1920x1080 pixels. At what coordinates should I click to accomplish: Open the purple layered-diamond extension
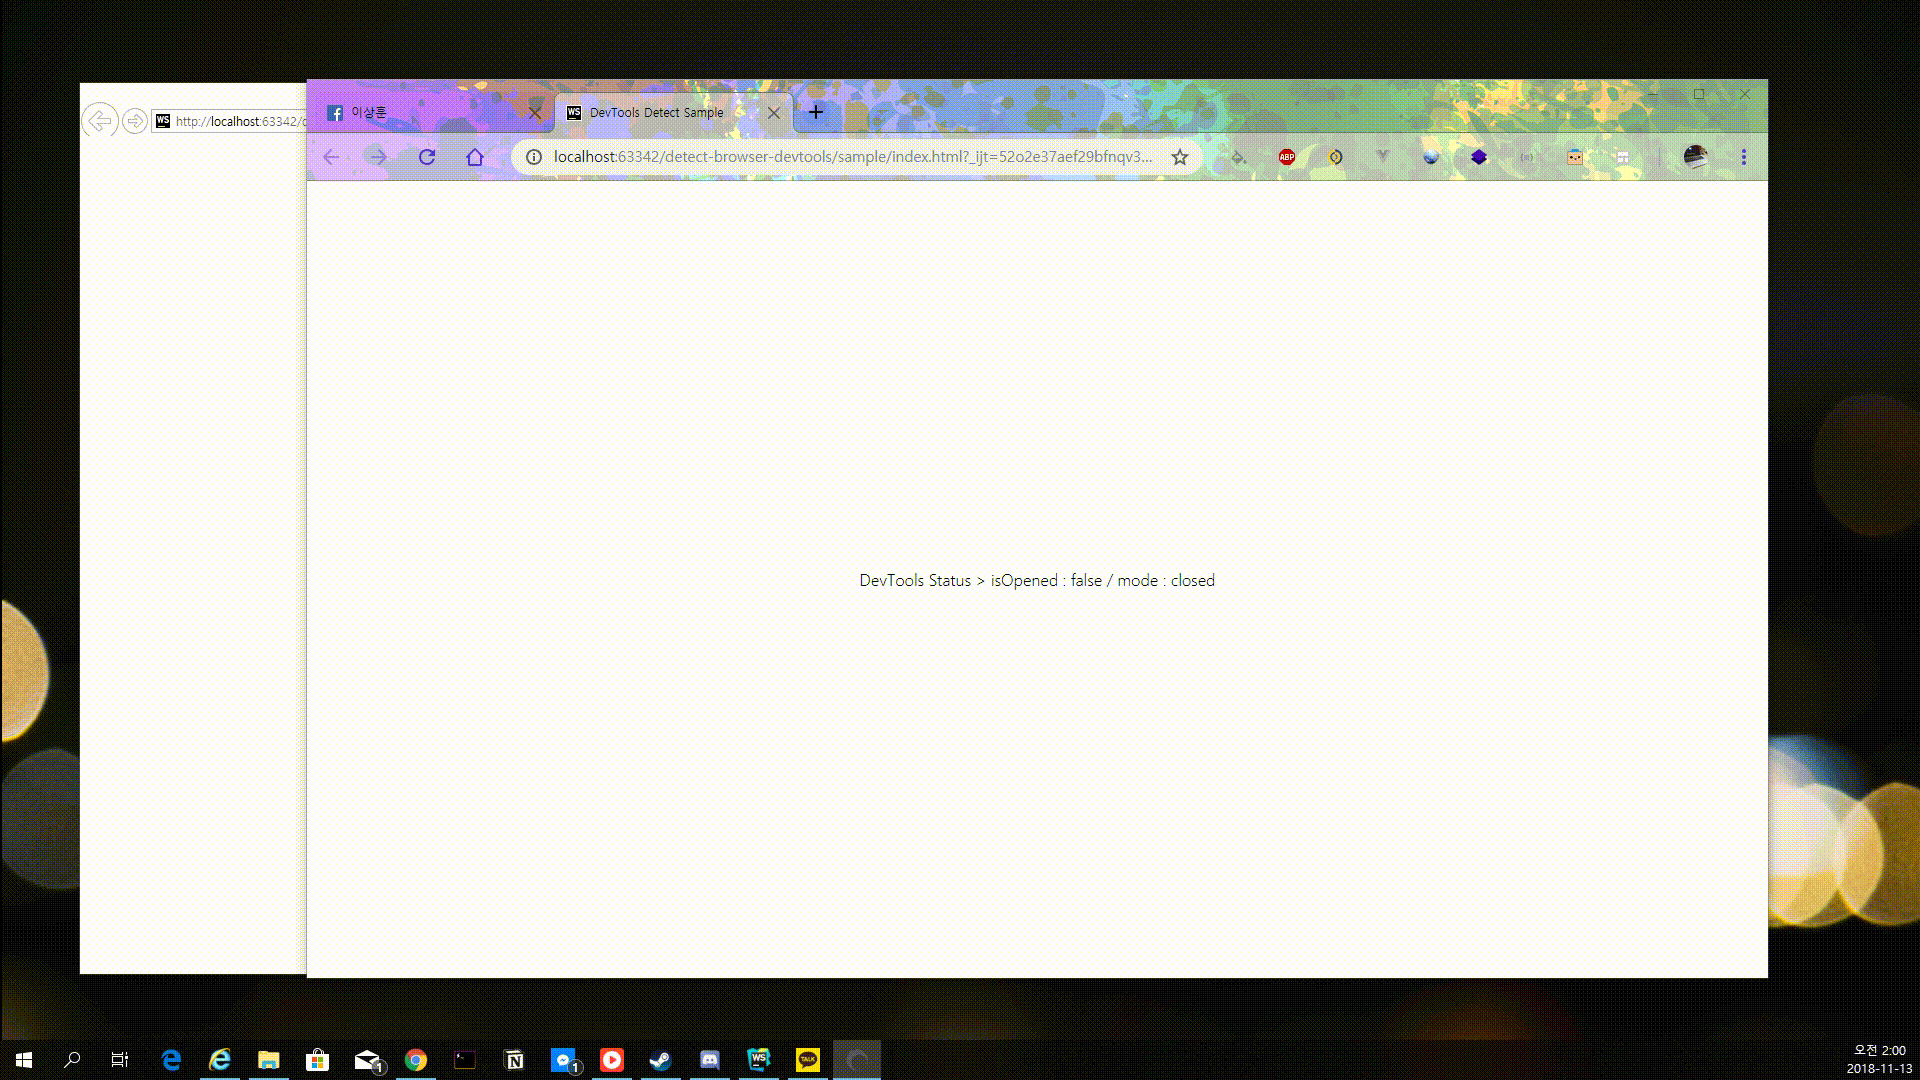click(1479, 157)
